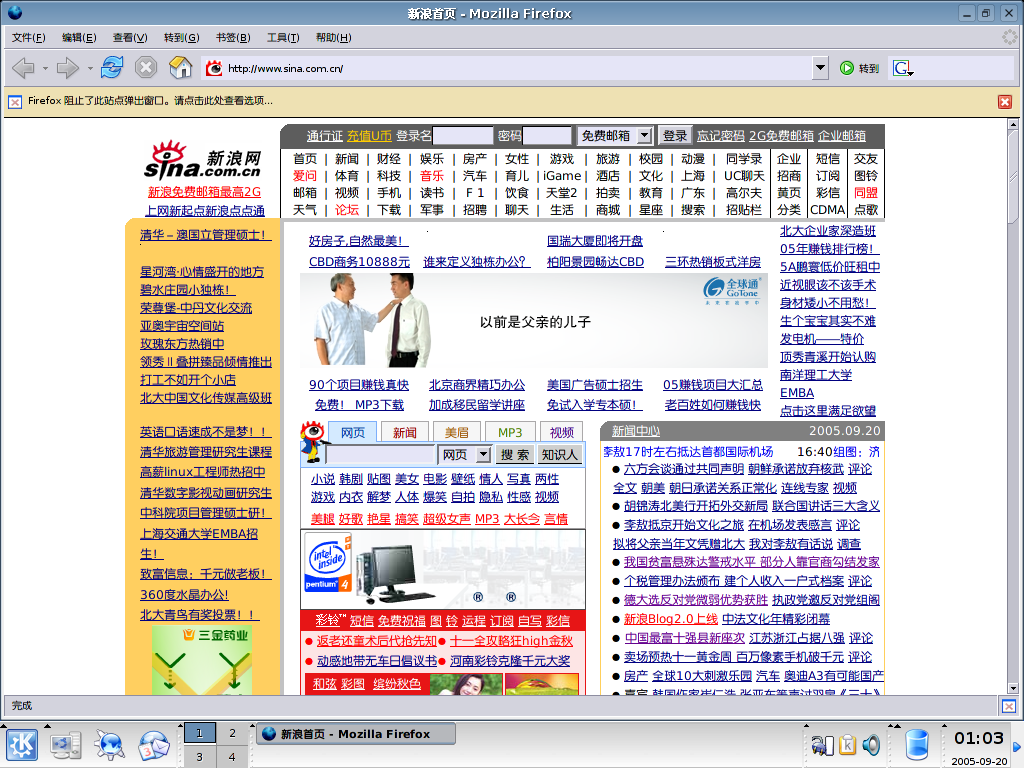Click the Back arrow toolbar button

tap(23, 67)
